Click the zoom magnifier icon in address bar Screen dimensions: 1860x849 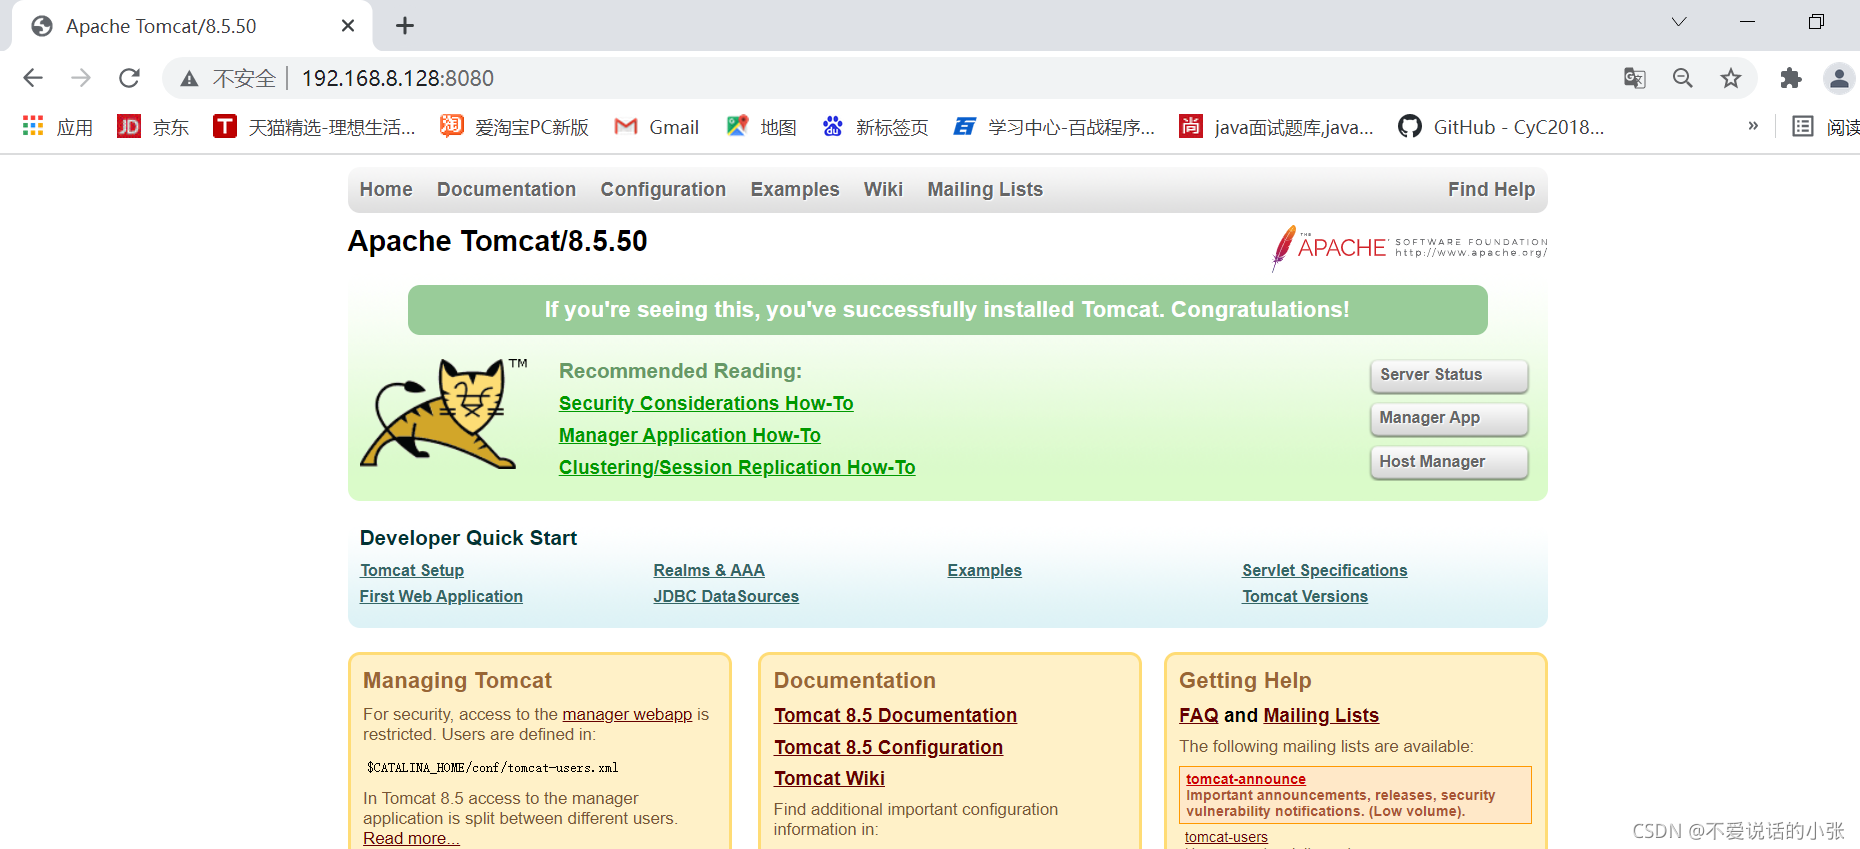click(x=1683, y=78)
